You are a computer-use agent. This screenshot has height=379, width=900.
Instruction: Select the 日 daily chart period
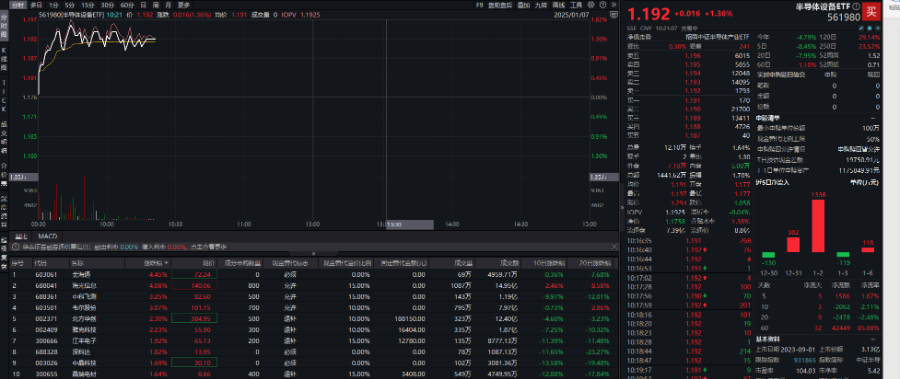tap(143, 5)
